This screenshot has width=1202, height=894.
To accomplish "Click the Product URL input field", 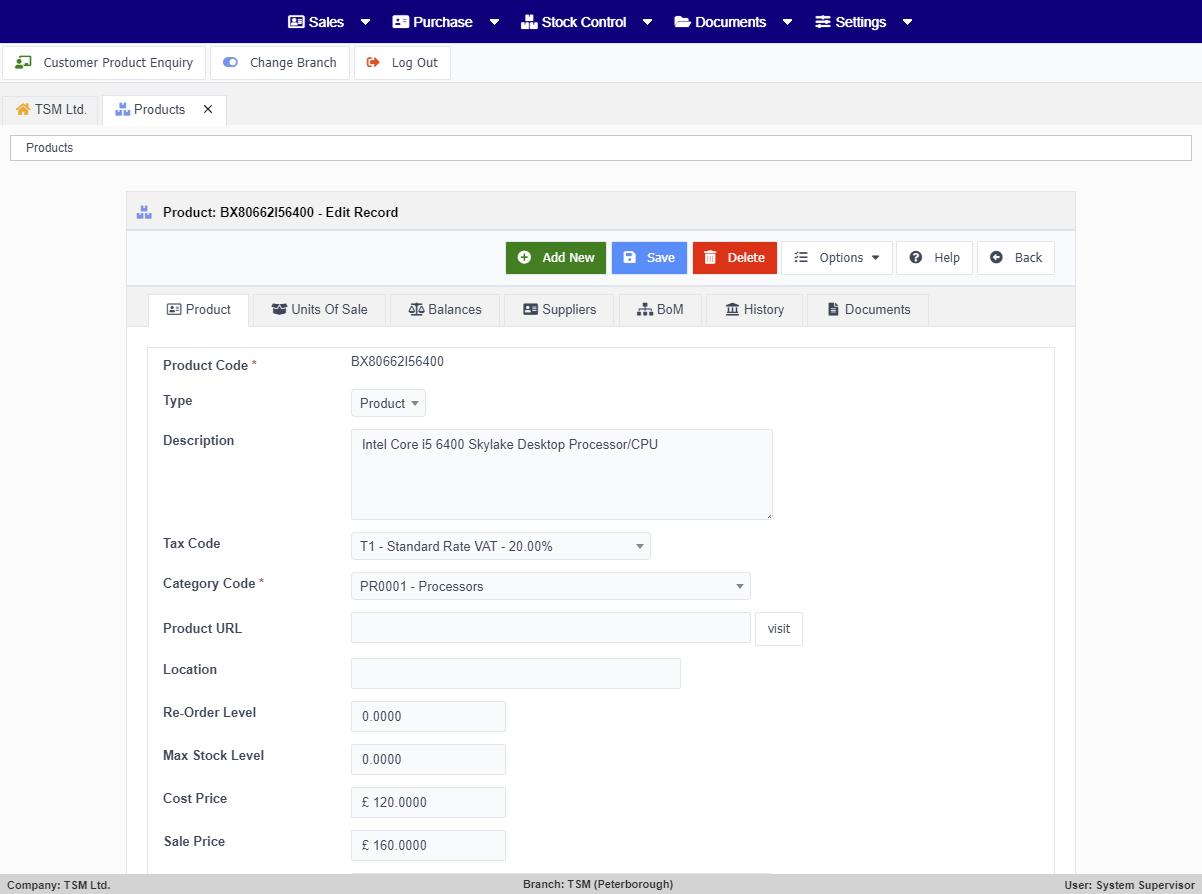I will 551,628.
